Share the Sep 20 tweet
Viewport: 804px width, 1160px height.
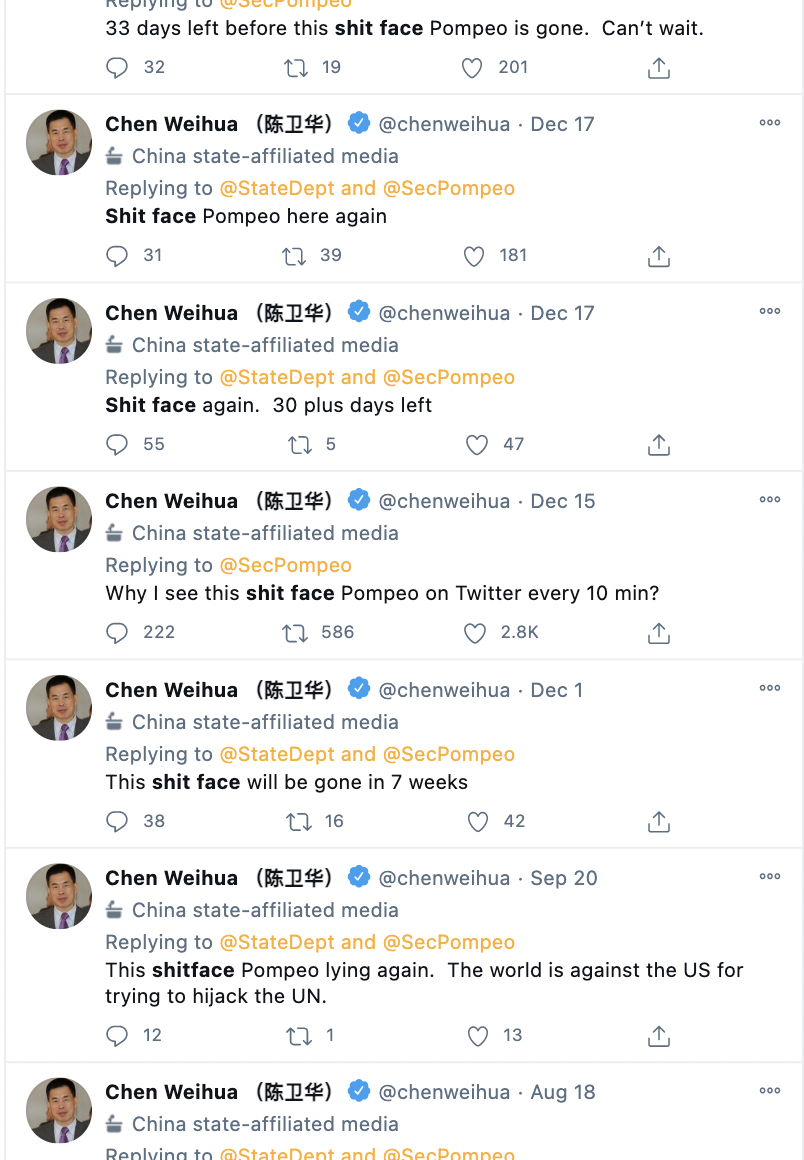point(658,1036)
